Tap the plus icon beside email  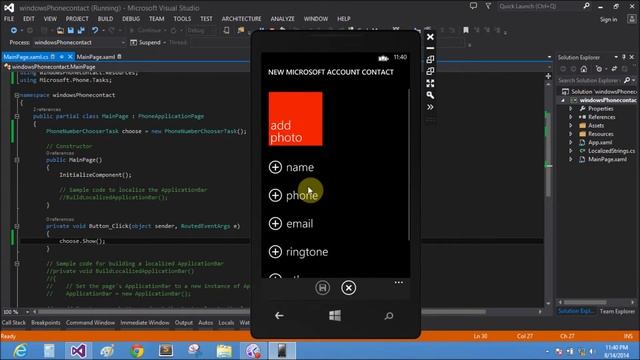click(275, 223)
